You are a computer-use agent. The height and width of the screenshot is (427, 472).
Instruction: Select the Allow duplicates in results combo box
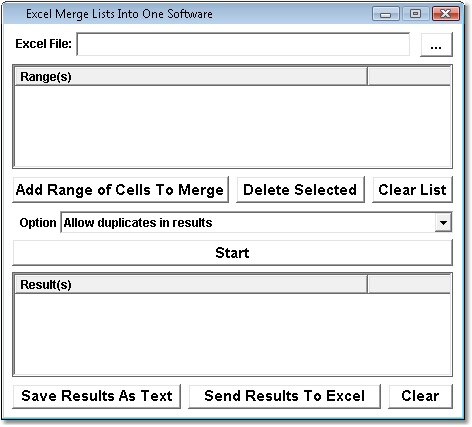coord(256,223)
